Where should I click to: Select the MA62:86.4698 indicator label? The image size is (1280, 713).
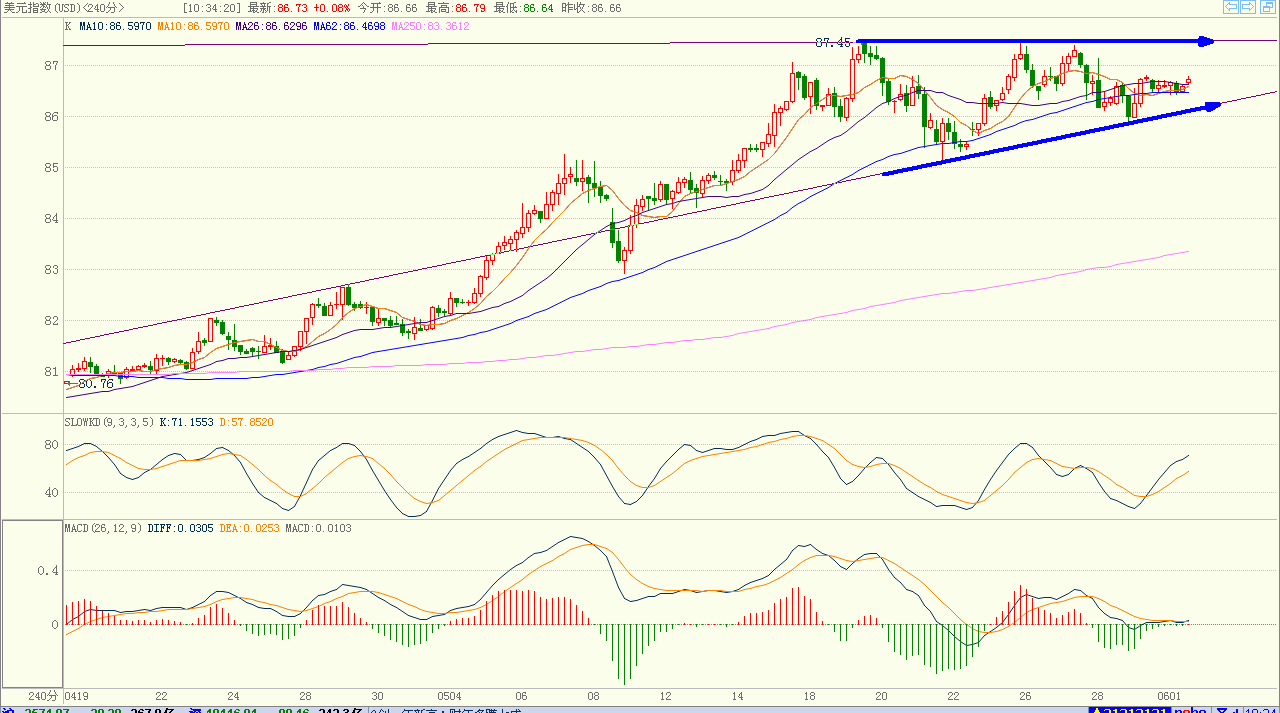point(349,26)
